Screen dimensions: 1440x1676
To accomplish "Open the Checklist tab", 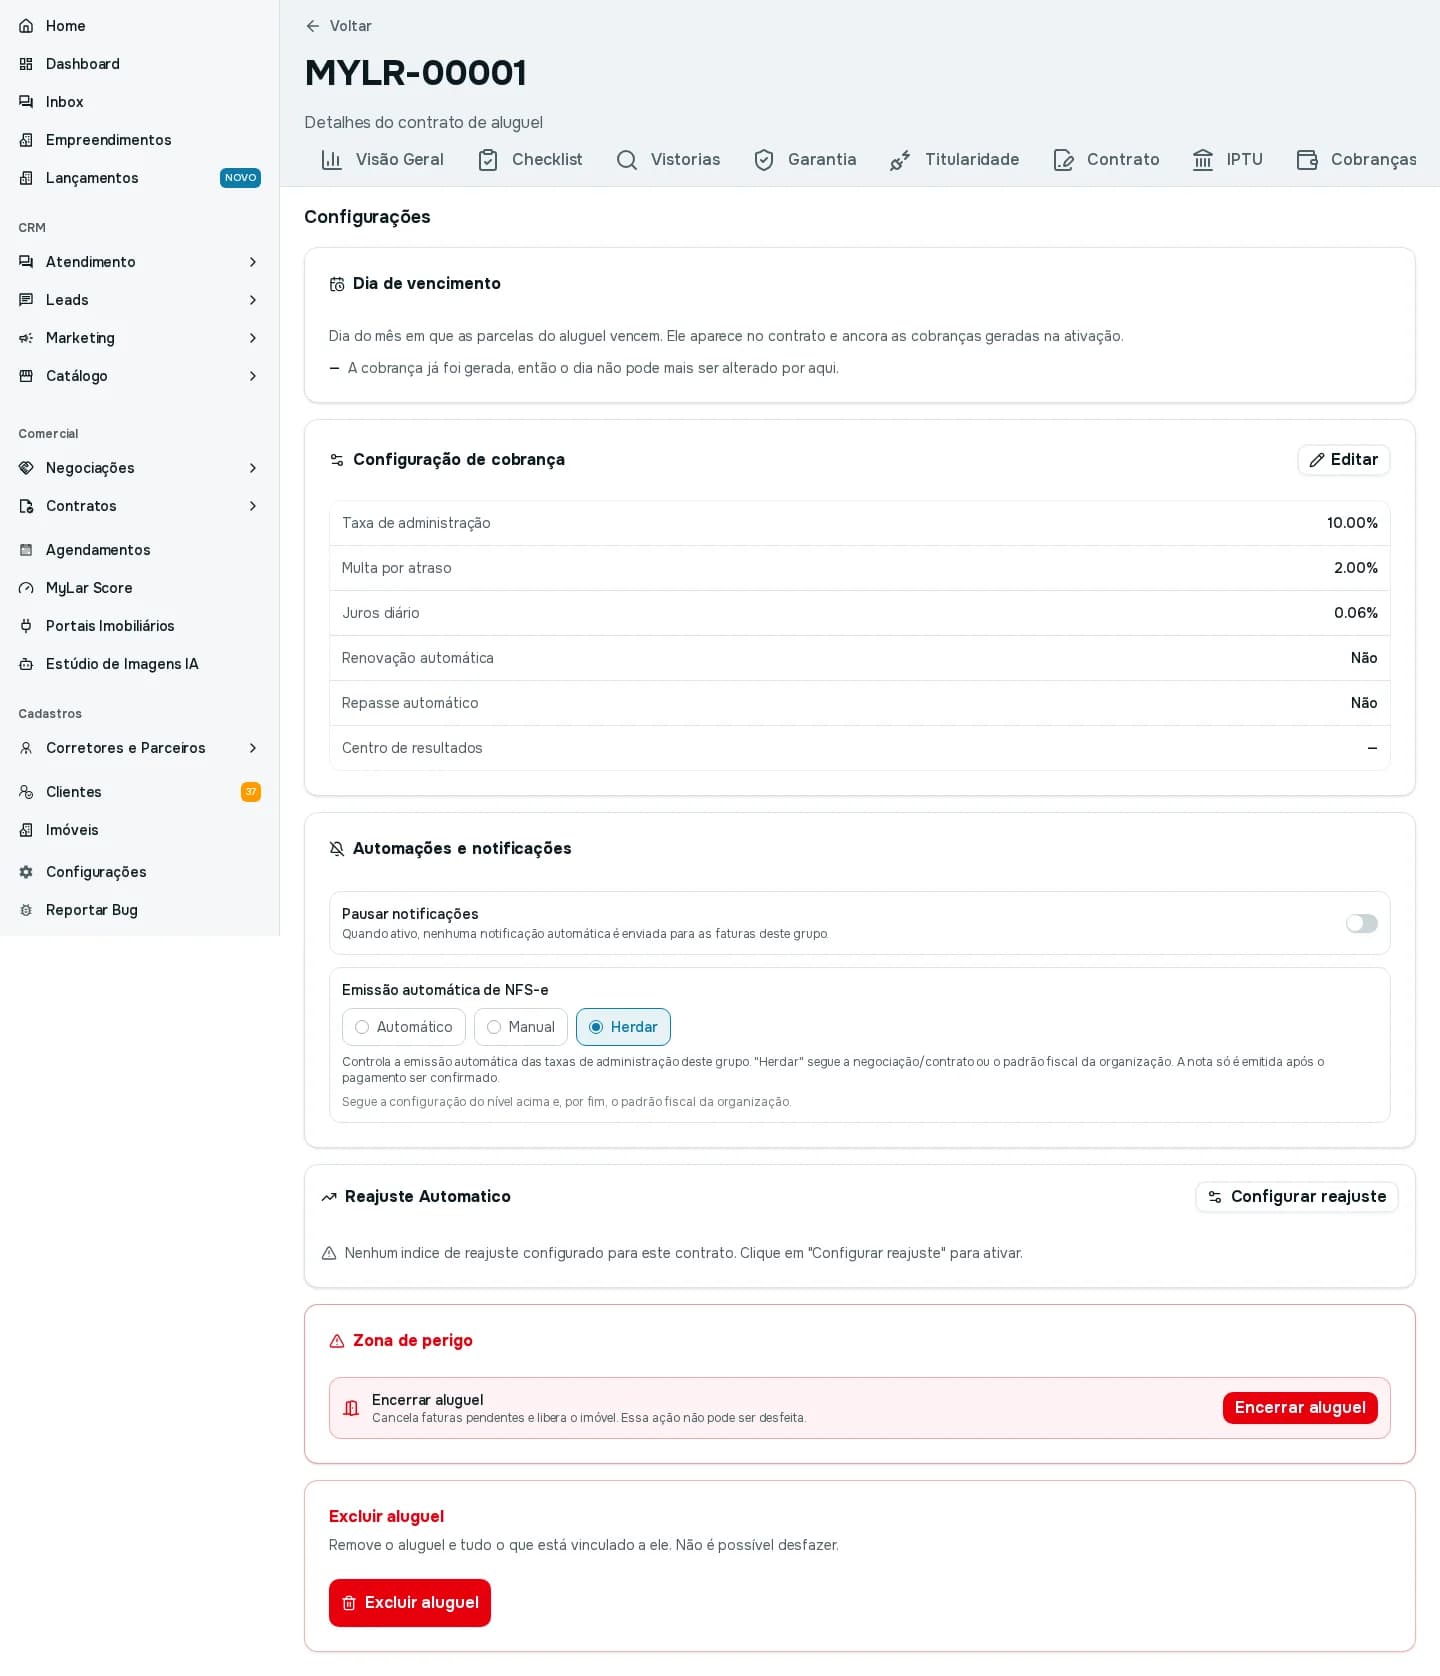I will (530, 160).
